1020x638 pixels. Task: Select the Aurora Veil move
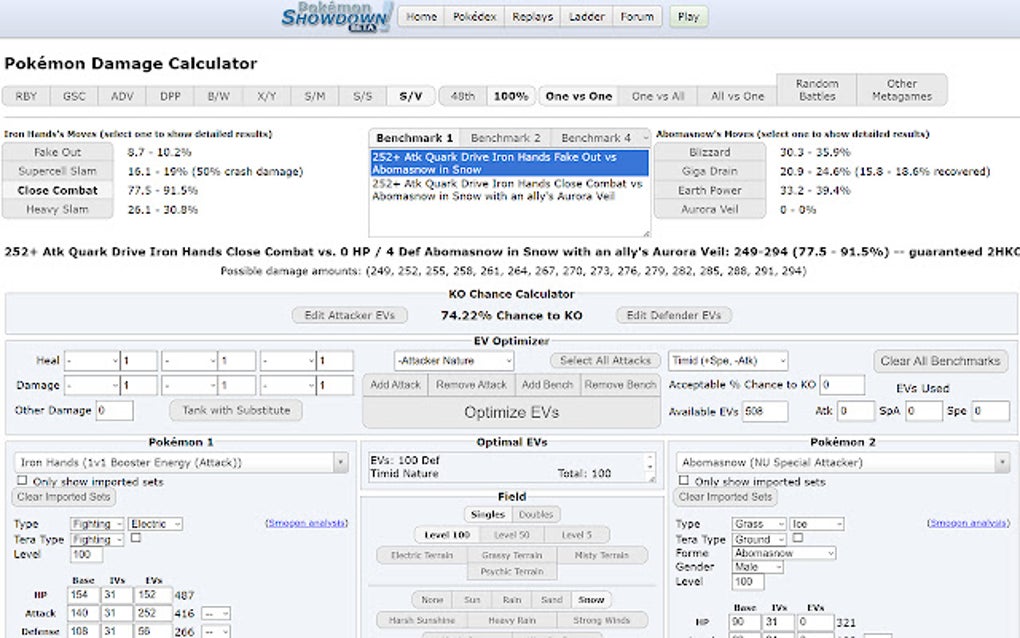[710, 209]
